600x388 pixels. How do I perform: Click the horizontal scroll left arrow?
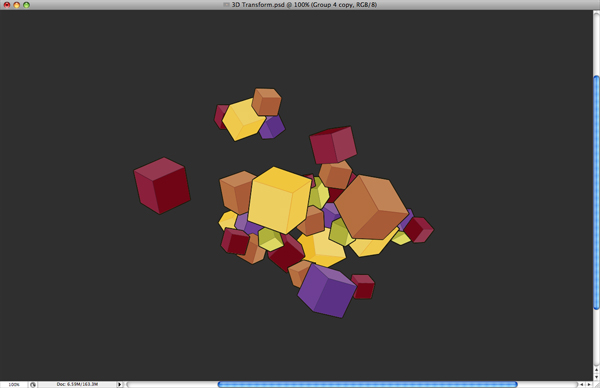pos(582,385)
